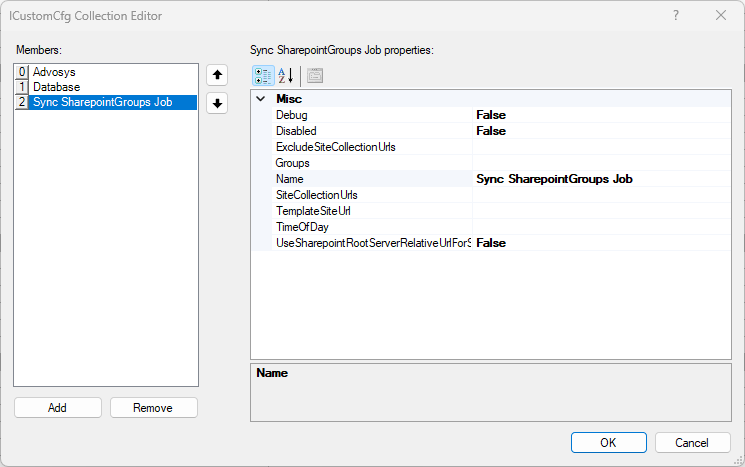745x467 pixels.
Task: Close the Collection Editor dialog
Action: coord(721,16)
